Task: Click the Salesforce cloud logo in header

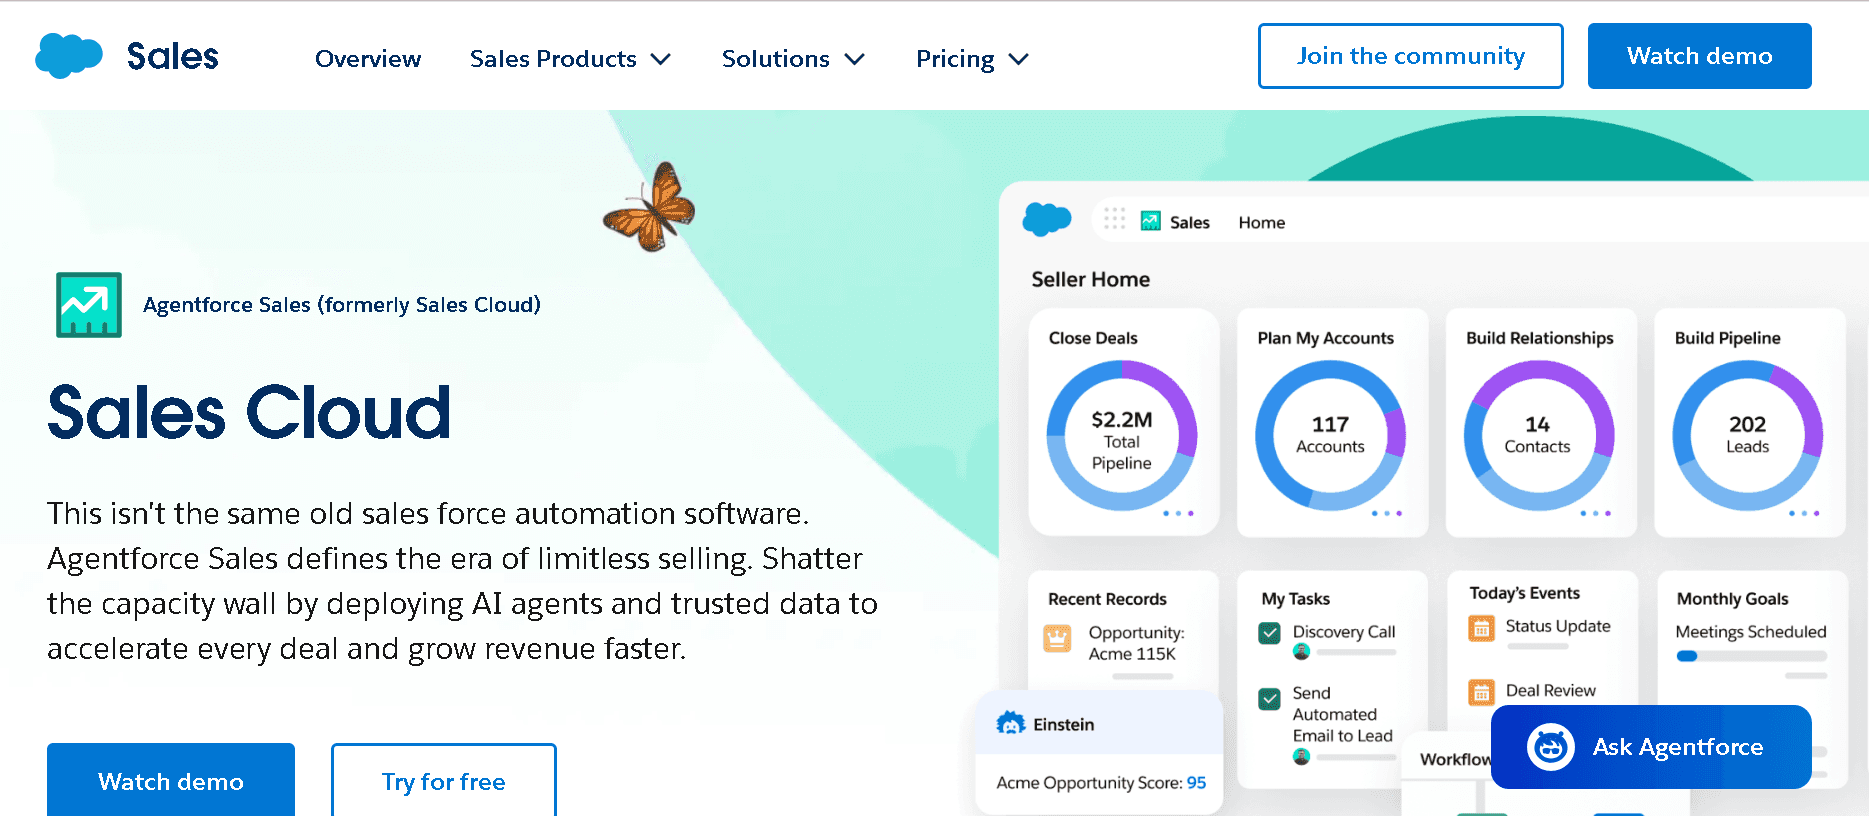Action: tap(68, 56)
